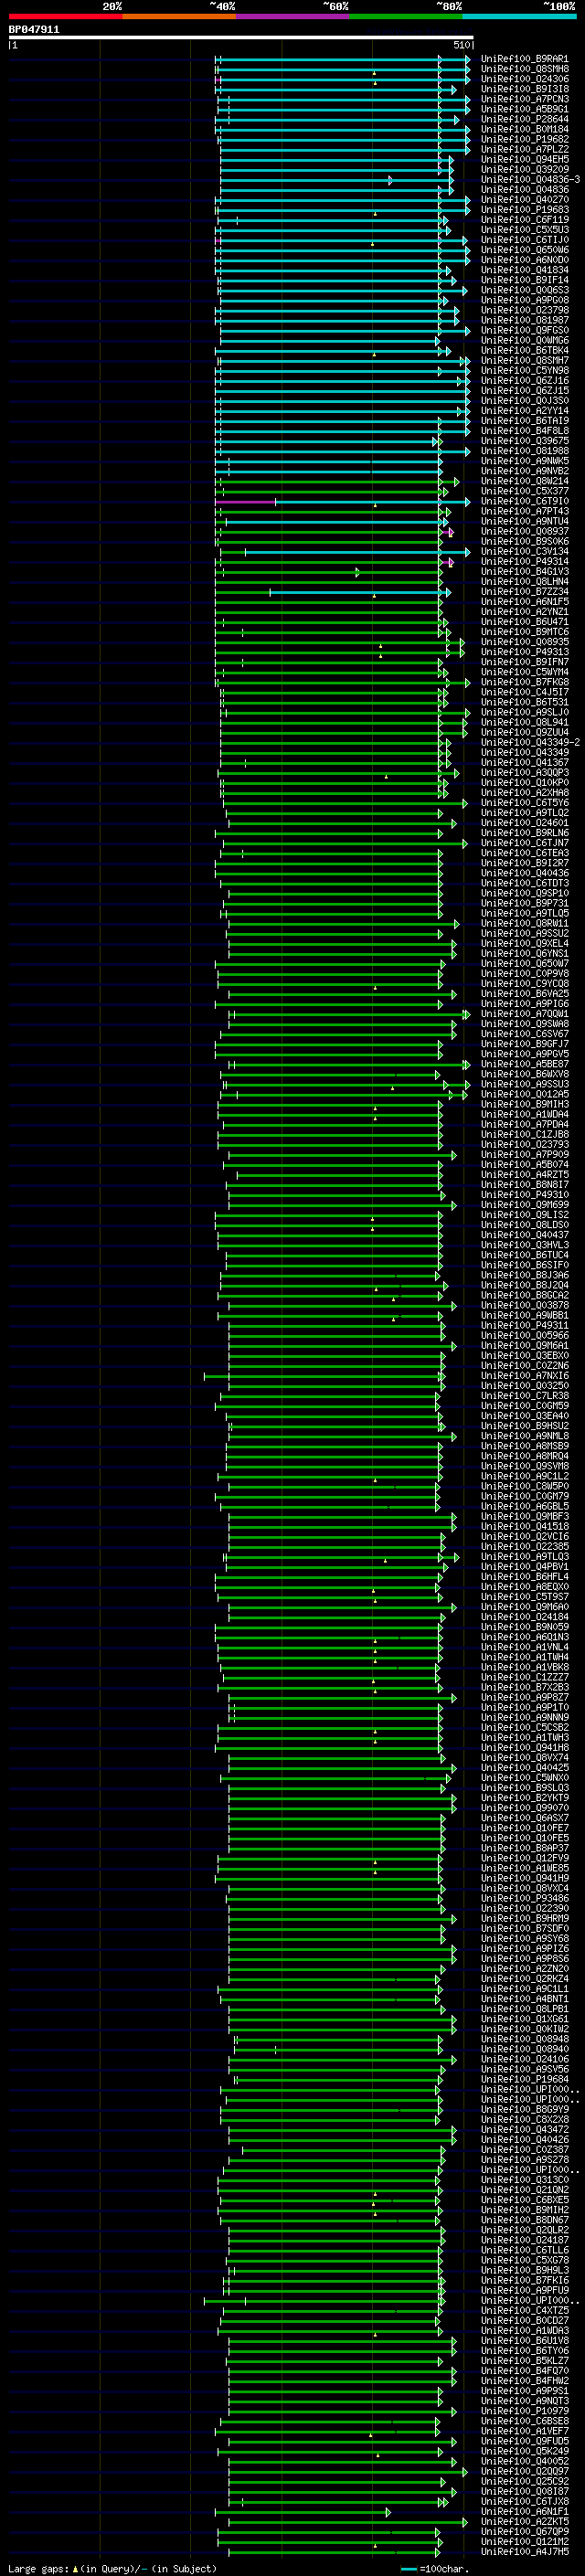Click hit UniRef100_B7FKI6
The height and width of the screenshot is (2576, 585).
click(x=524, y=2280)
